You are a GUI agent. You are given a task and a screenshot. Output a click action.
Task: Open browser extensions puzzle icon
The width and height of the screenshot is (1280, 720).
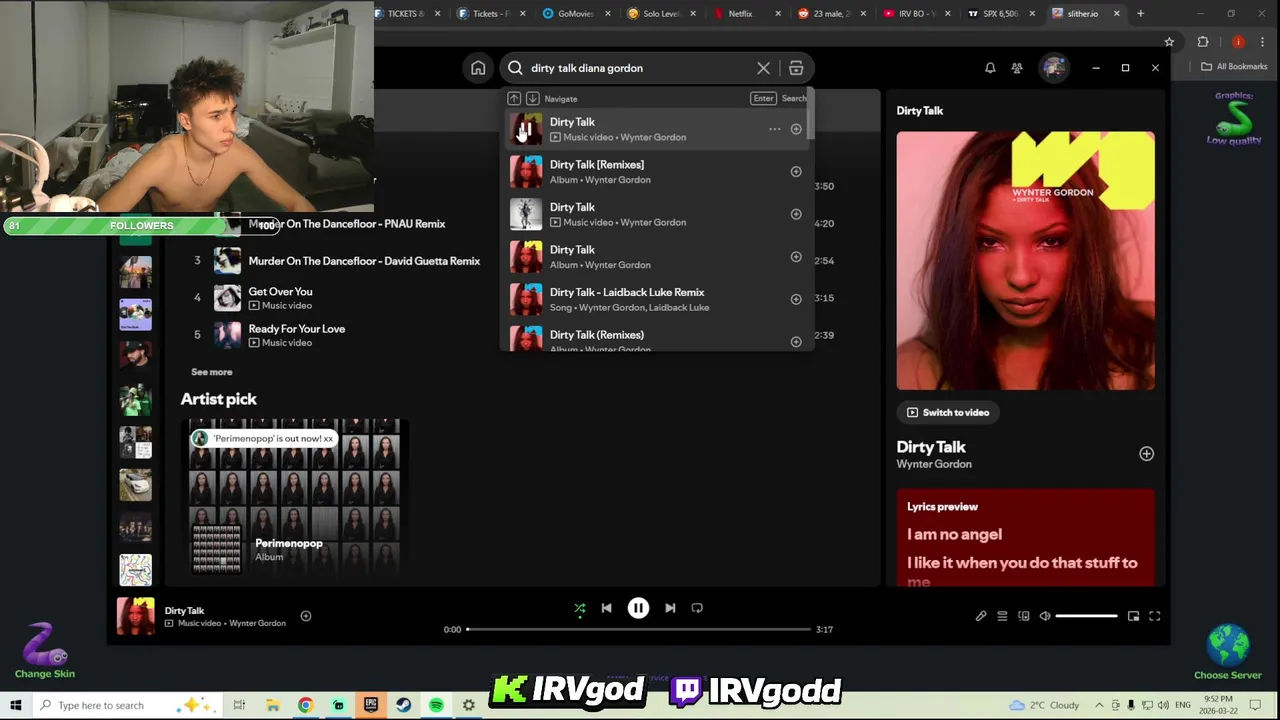coord(1203,42)
